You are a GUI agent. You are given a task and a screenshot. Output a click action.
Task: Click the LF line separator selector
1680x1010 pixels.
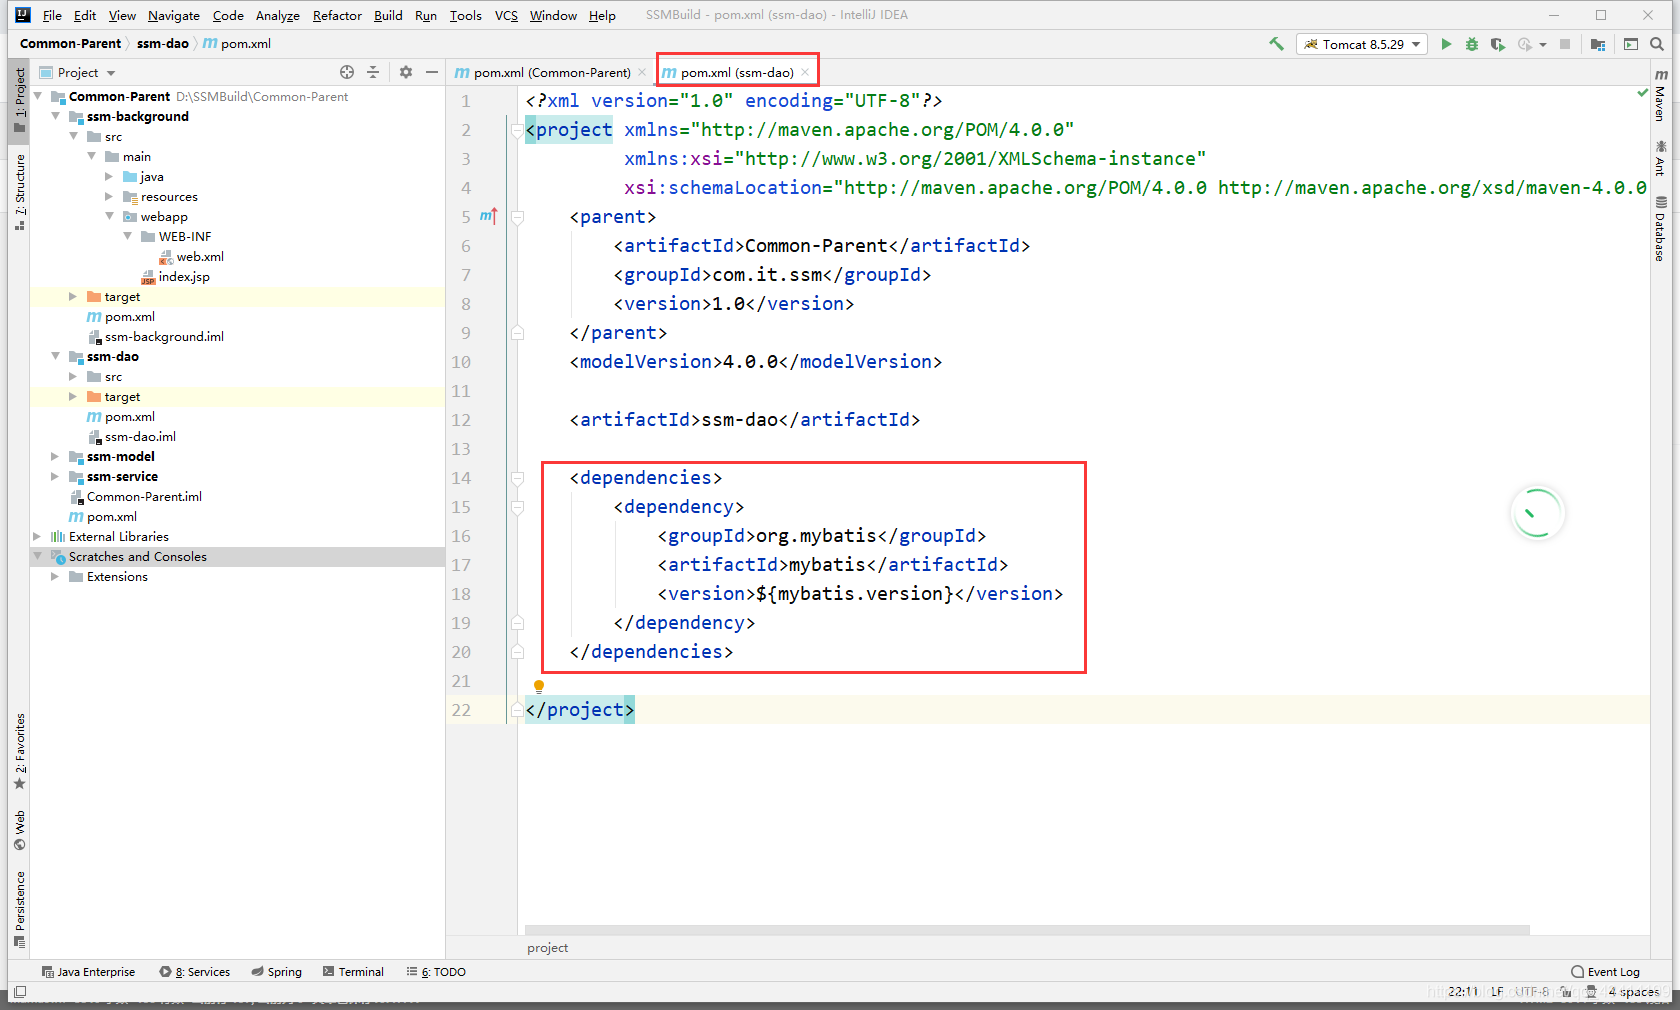[x=1497, y=992]
